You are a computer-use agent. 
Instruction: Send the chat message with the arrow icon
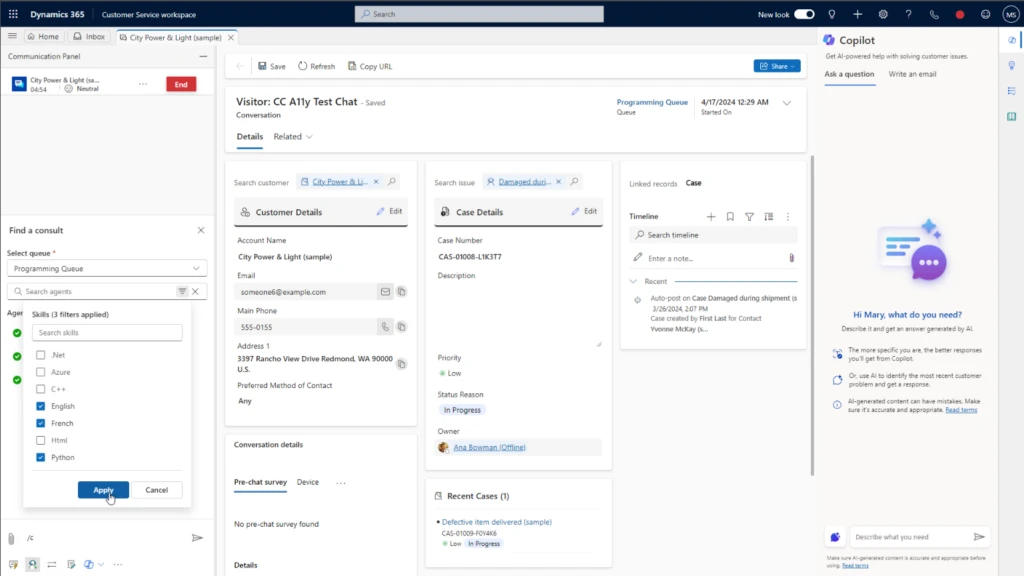[x=198, y=537]
